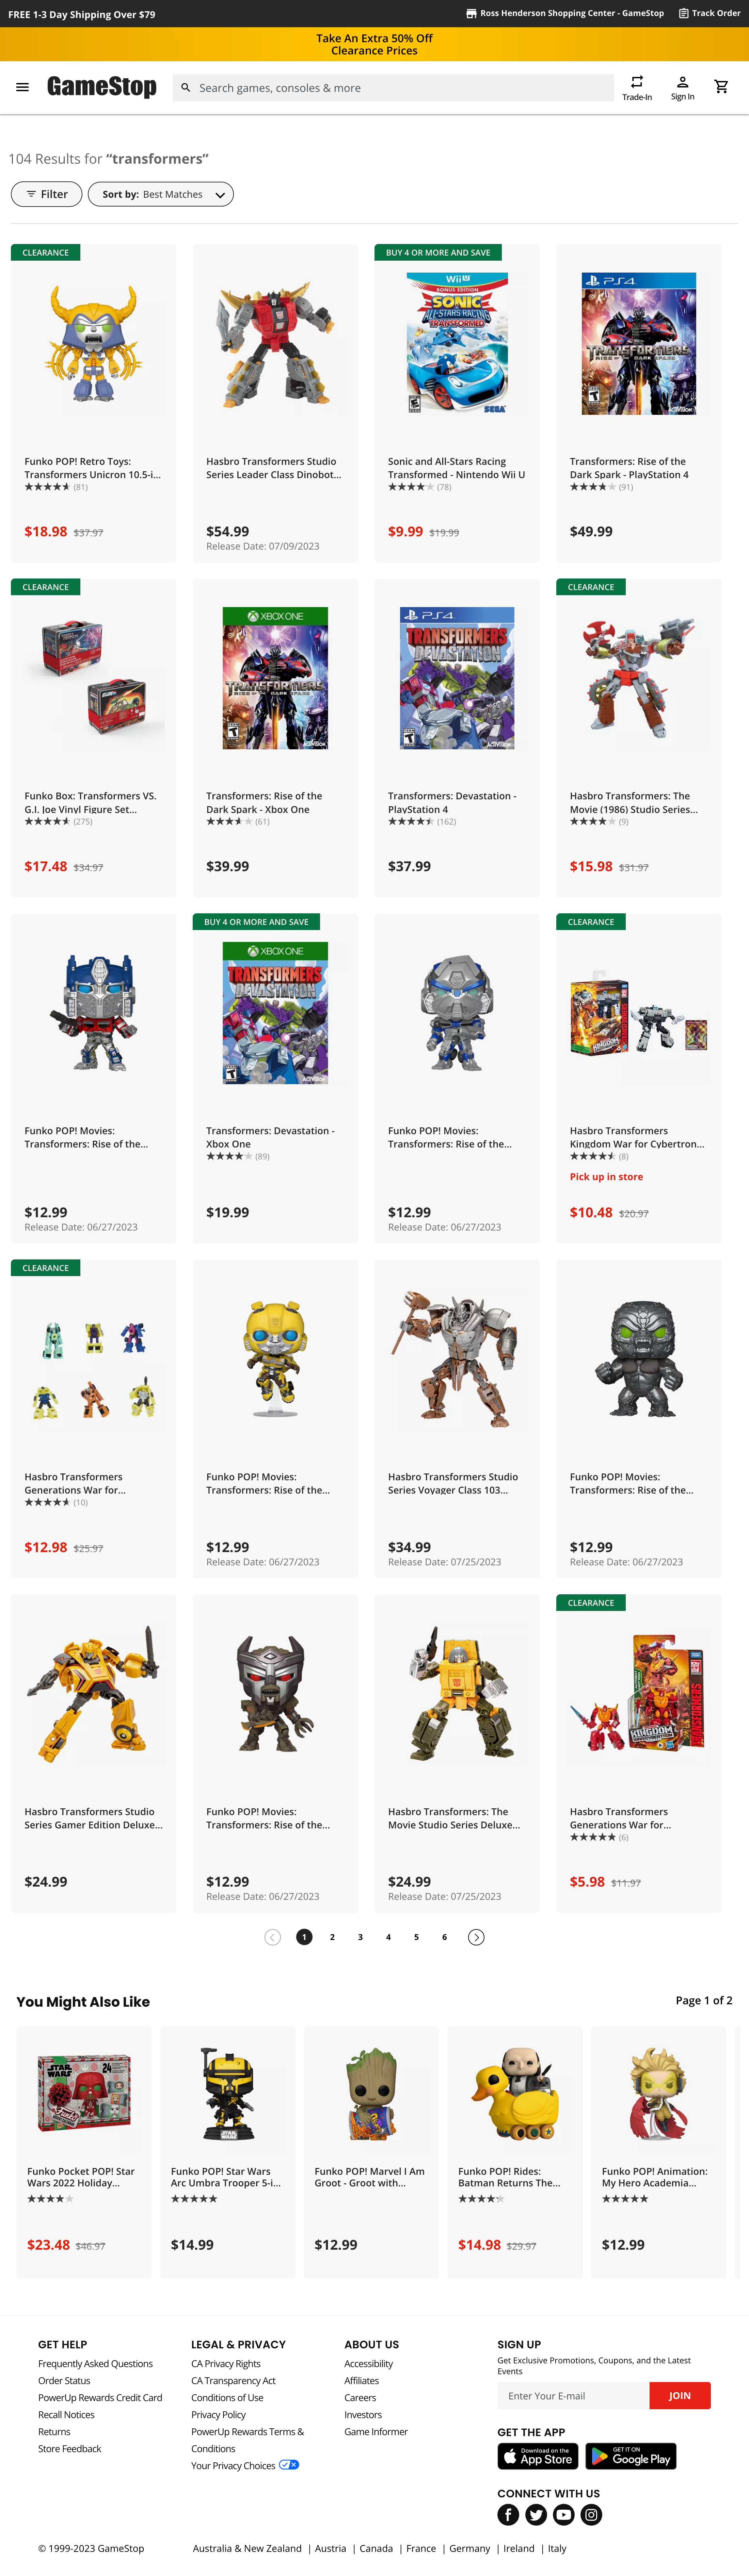The image size is (749, 2576).
Task: Open the Filter options
Action: (46, 194)
